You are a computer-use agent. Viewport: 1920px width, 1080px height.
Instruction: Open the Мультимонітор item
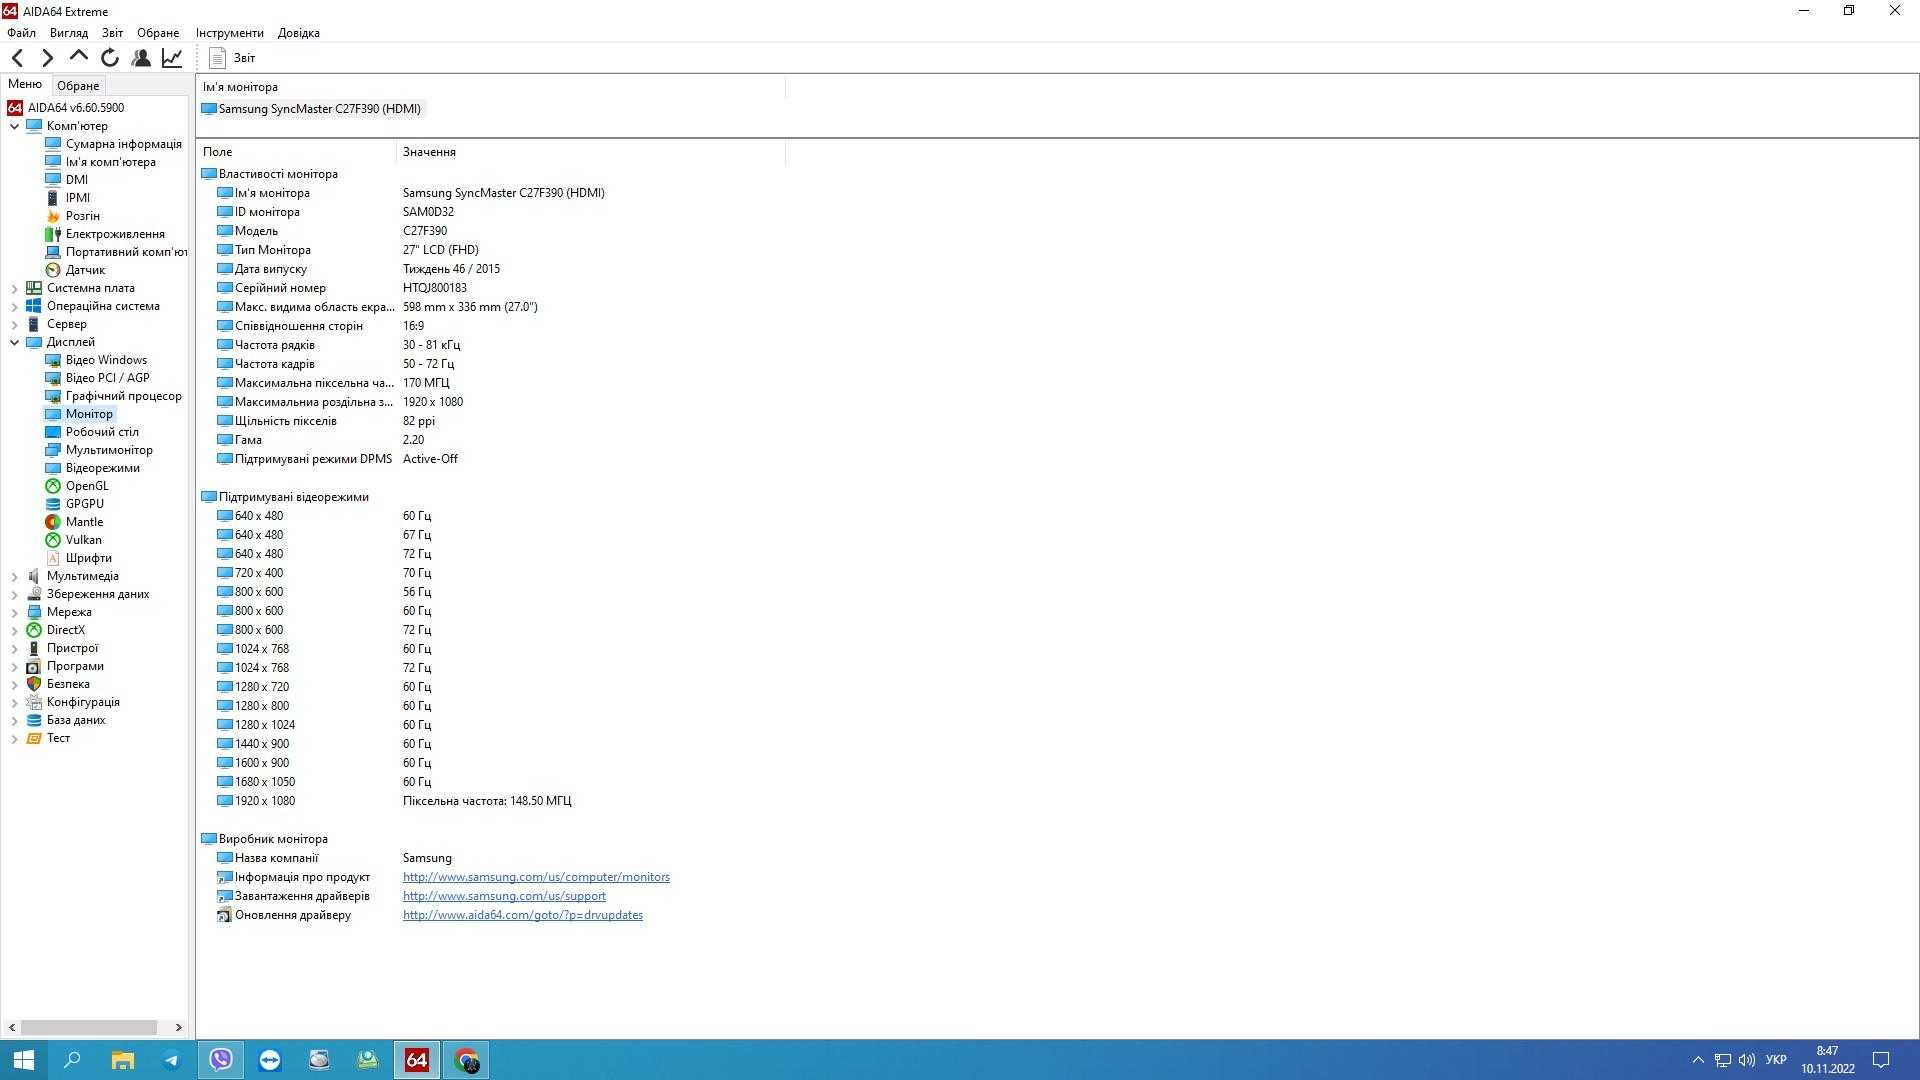coord(109,450)
